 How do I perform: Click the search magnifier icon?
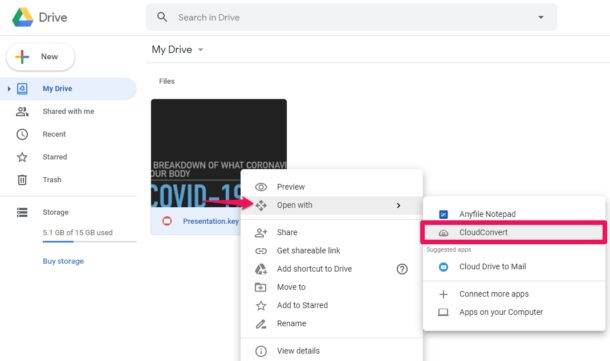(162, 17)
